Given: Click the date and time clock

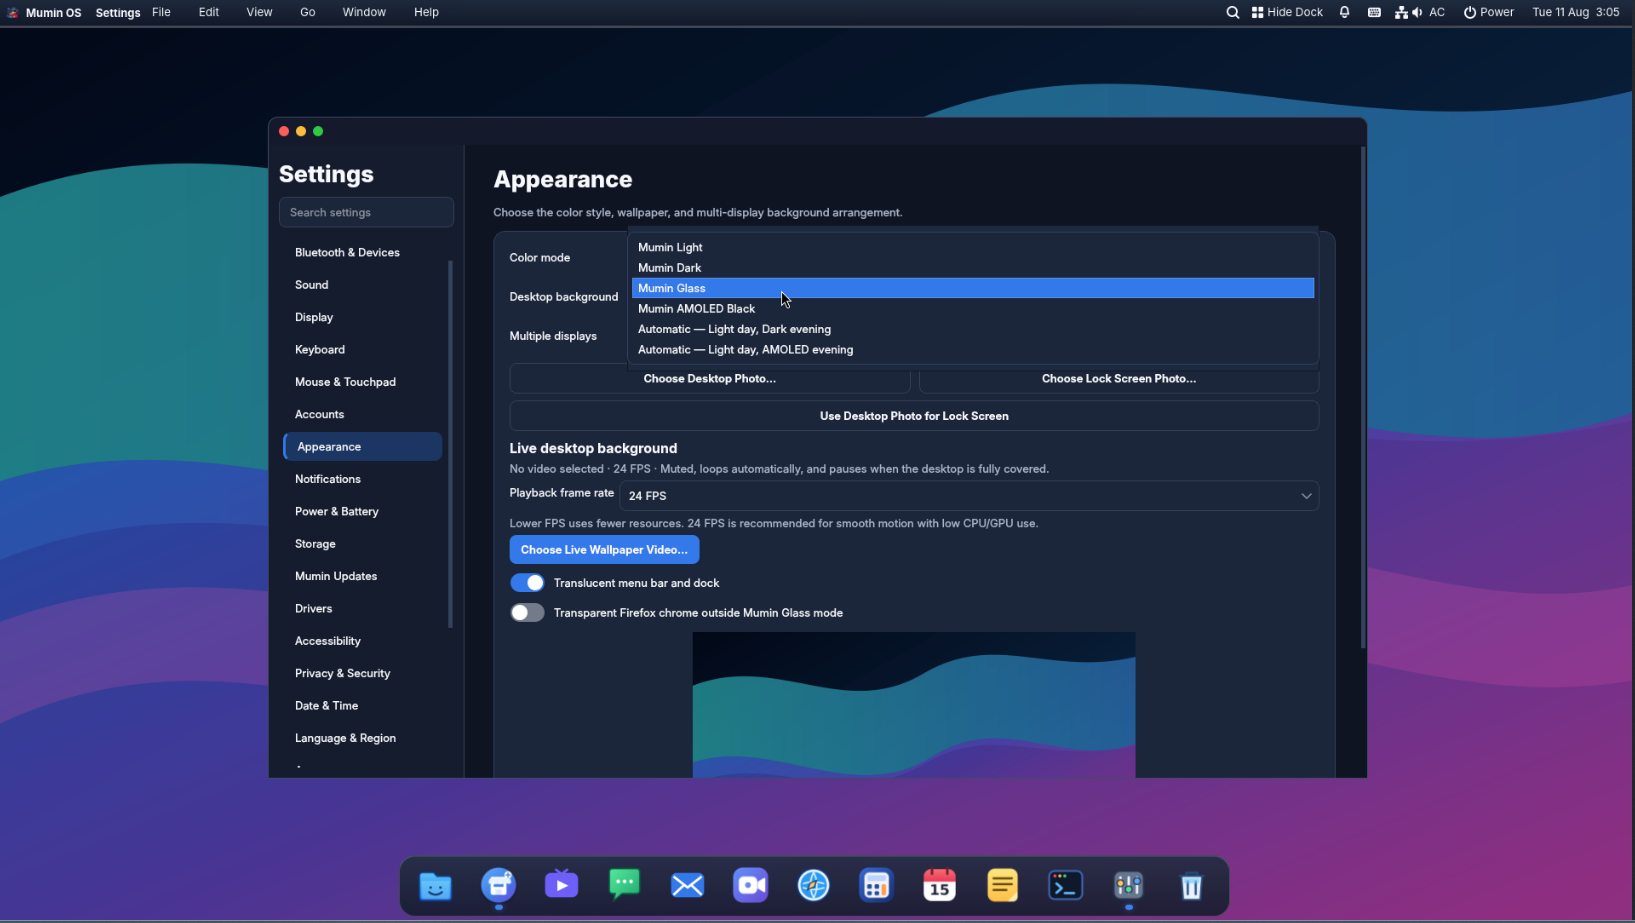Looking at the screenshot, I should [1576, 12].
